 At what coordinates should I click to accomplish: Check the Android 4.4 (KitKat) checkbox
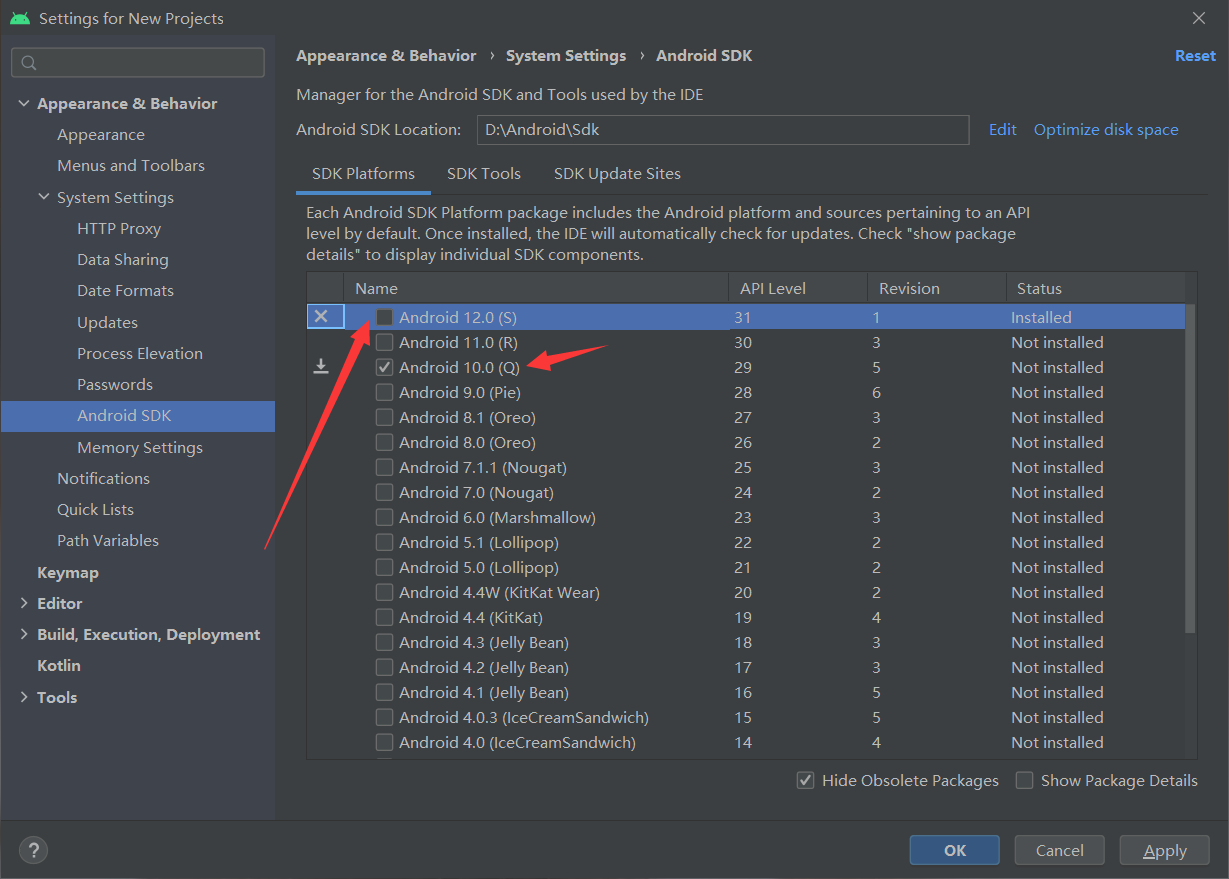(x=385, y=617)
